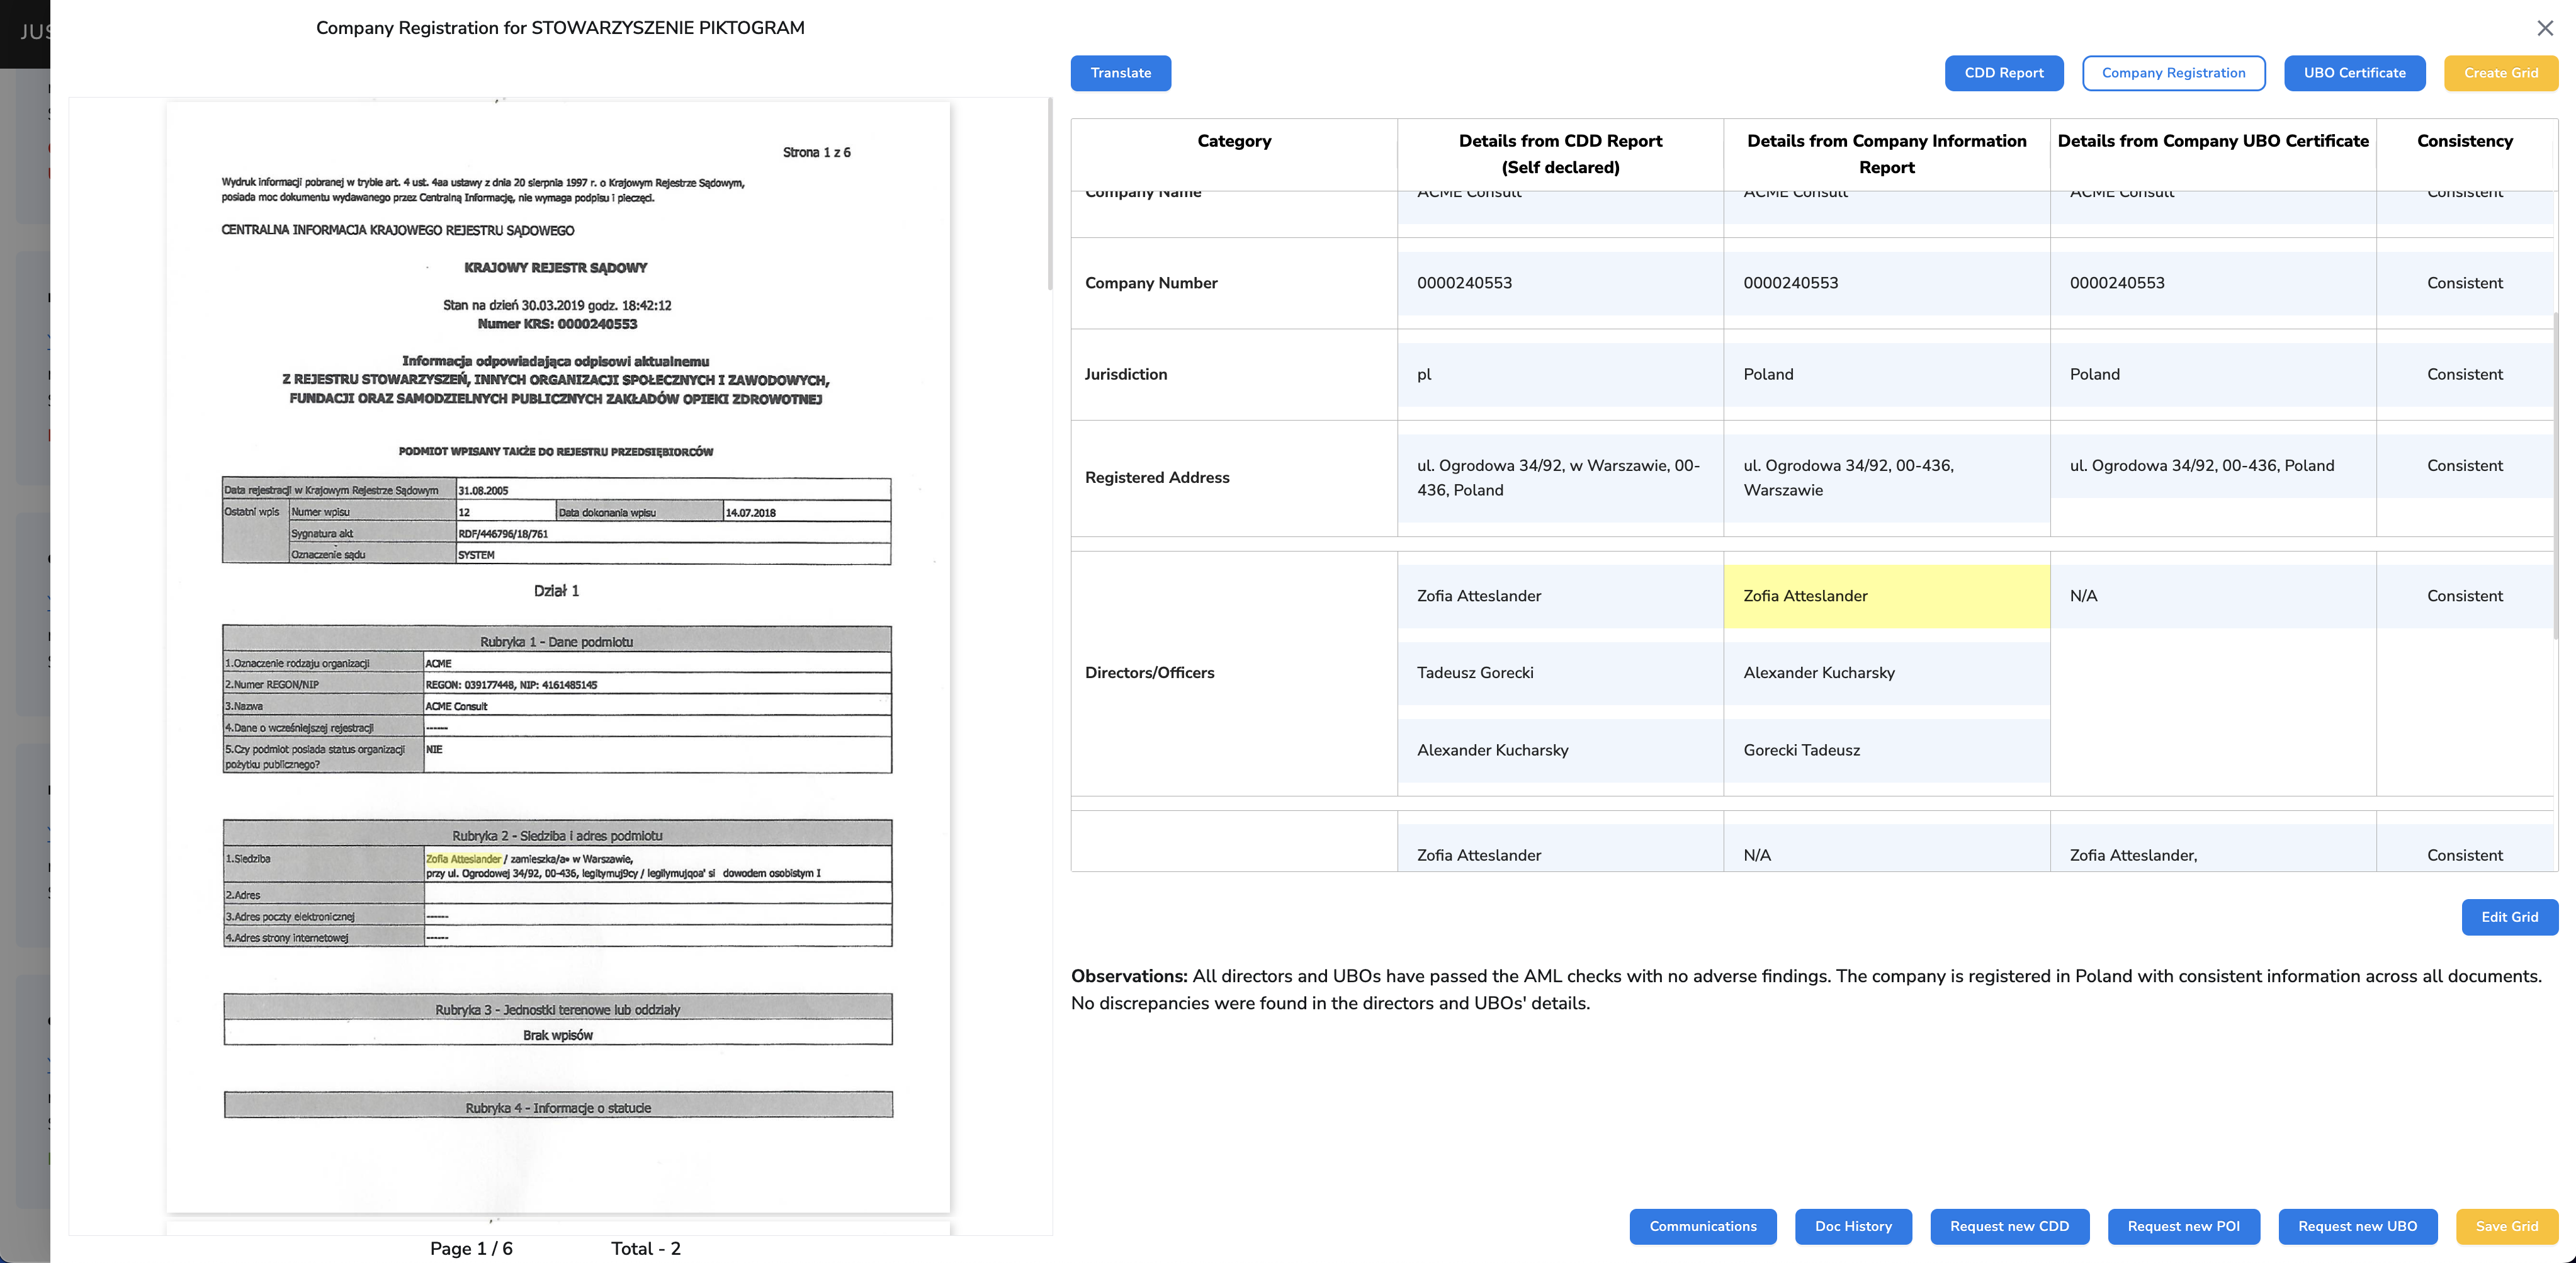2576x1263 pixels.
Task: Click Request new POI button
Action: (2183, 1226)
